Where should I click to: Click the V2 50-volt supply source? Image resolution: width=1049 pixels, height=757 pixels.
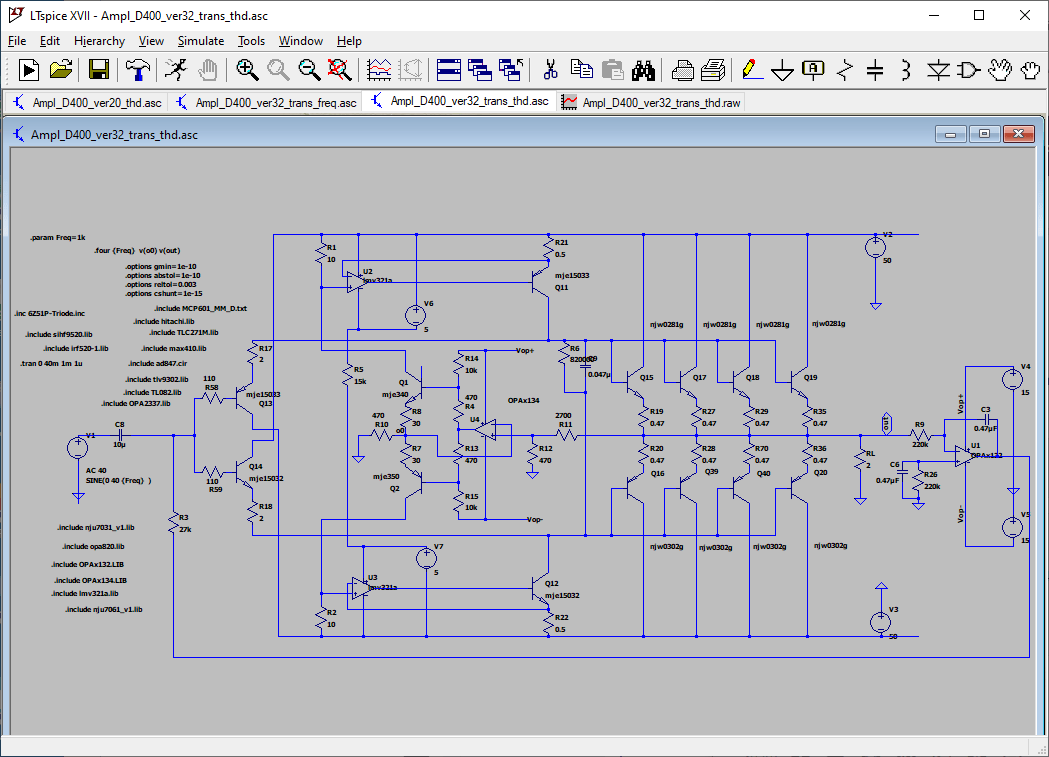click(876, 247)
